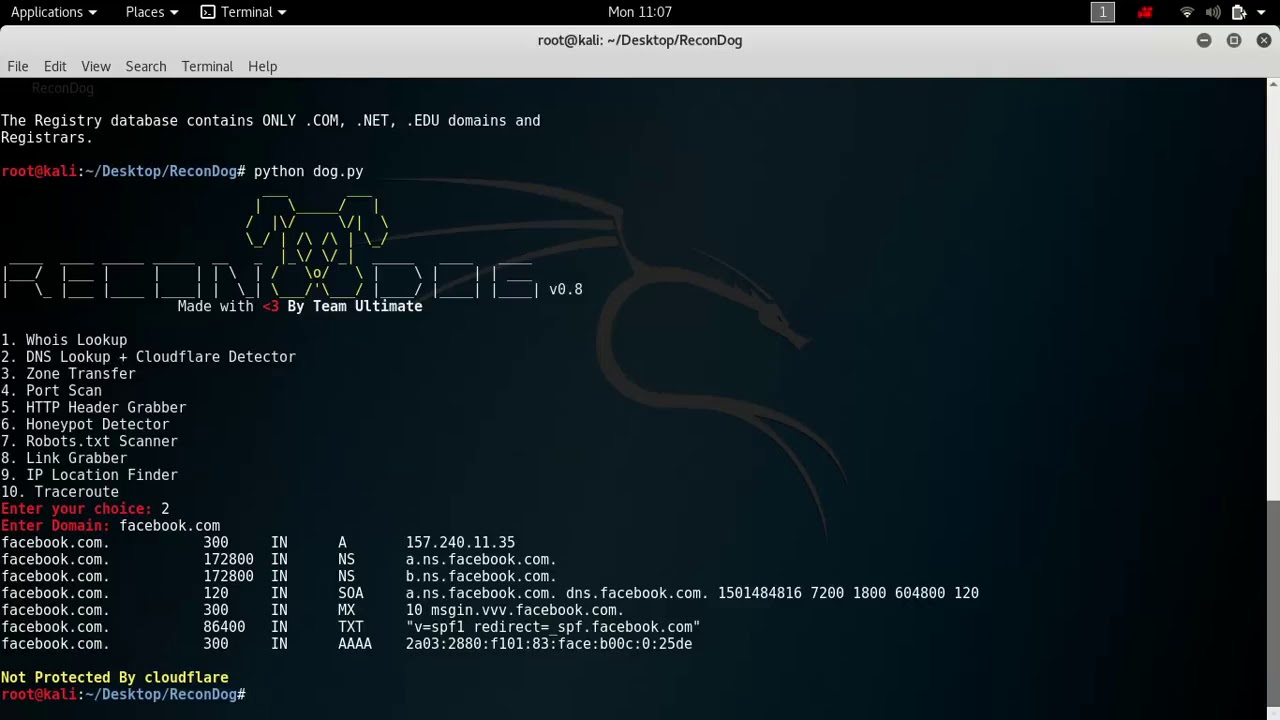
Task: Click the volume speaker icon
Action: (x=1213, y=12)
